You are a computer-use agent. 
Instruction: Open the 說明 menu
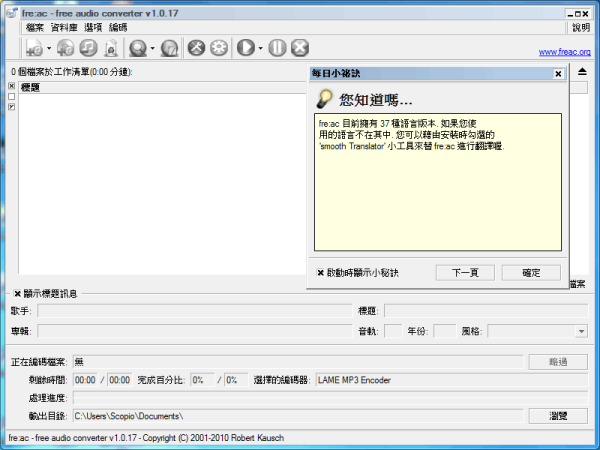point(581,27)
